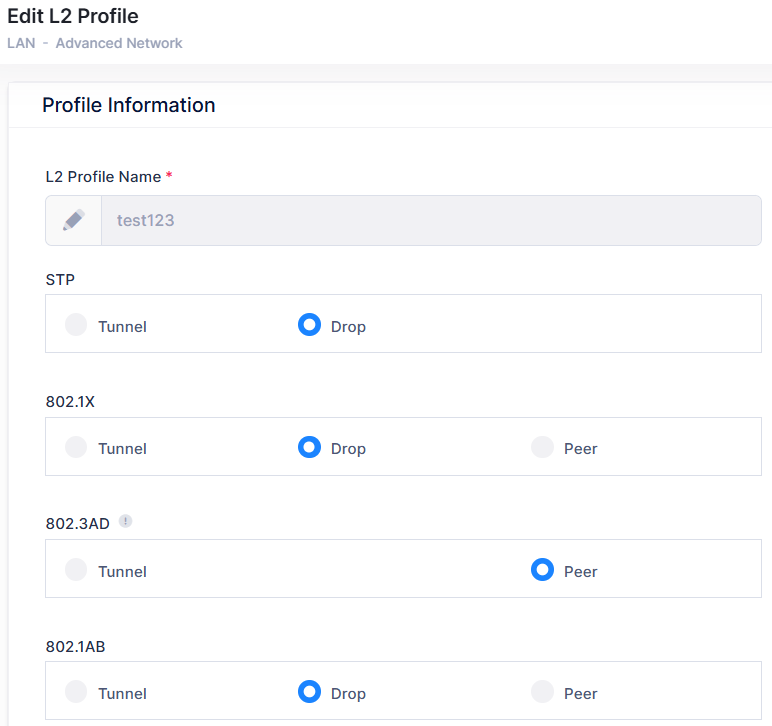772x726 pixels.
Task: Open Advanced Network breadcrumb link
Action: click(x=119, y=43)
